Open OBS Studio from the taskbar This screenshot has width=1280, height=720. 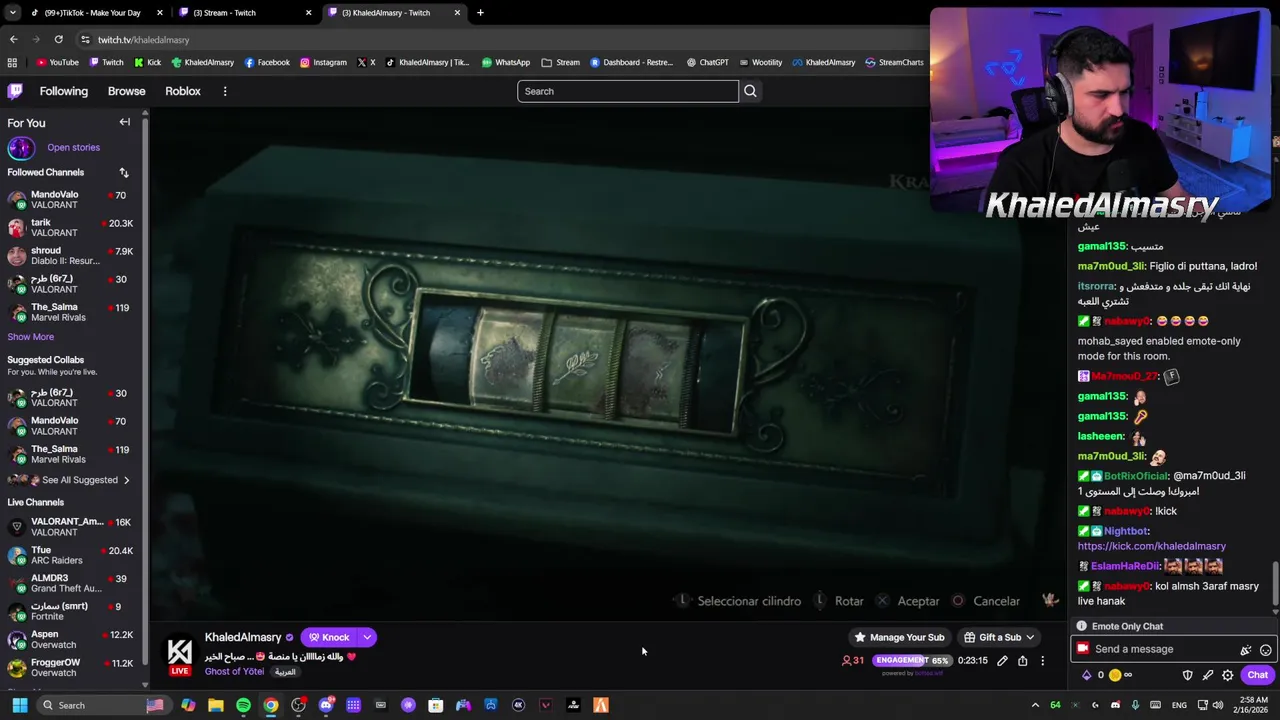(x=298, y=705)
